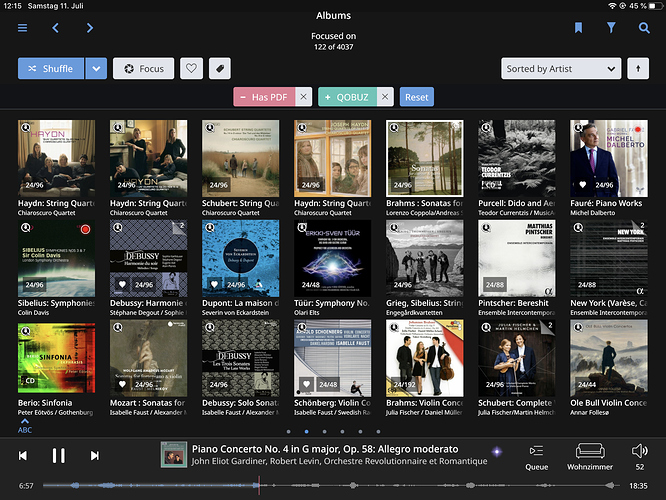Skip to the previous track
The image size is (666, 500).
coord(23,455)
